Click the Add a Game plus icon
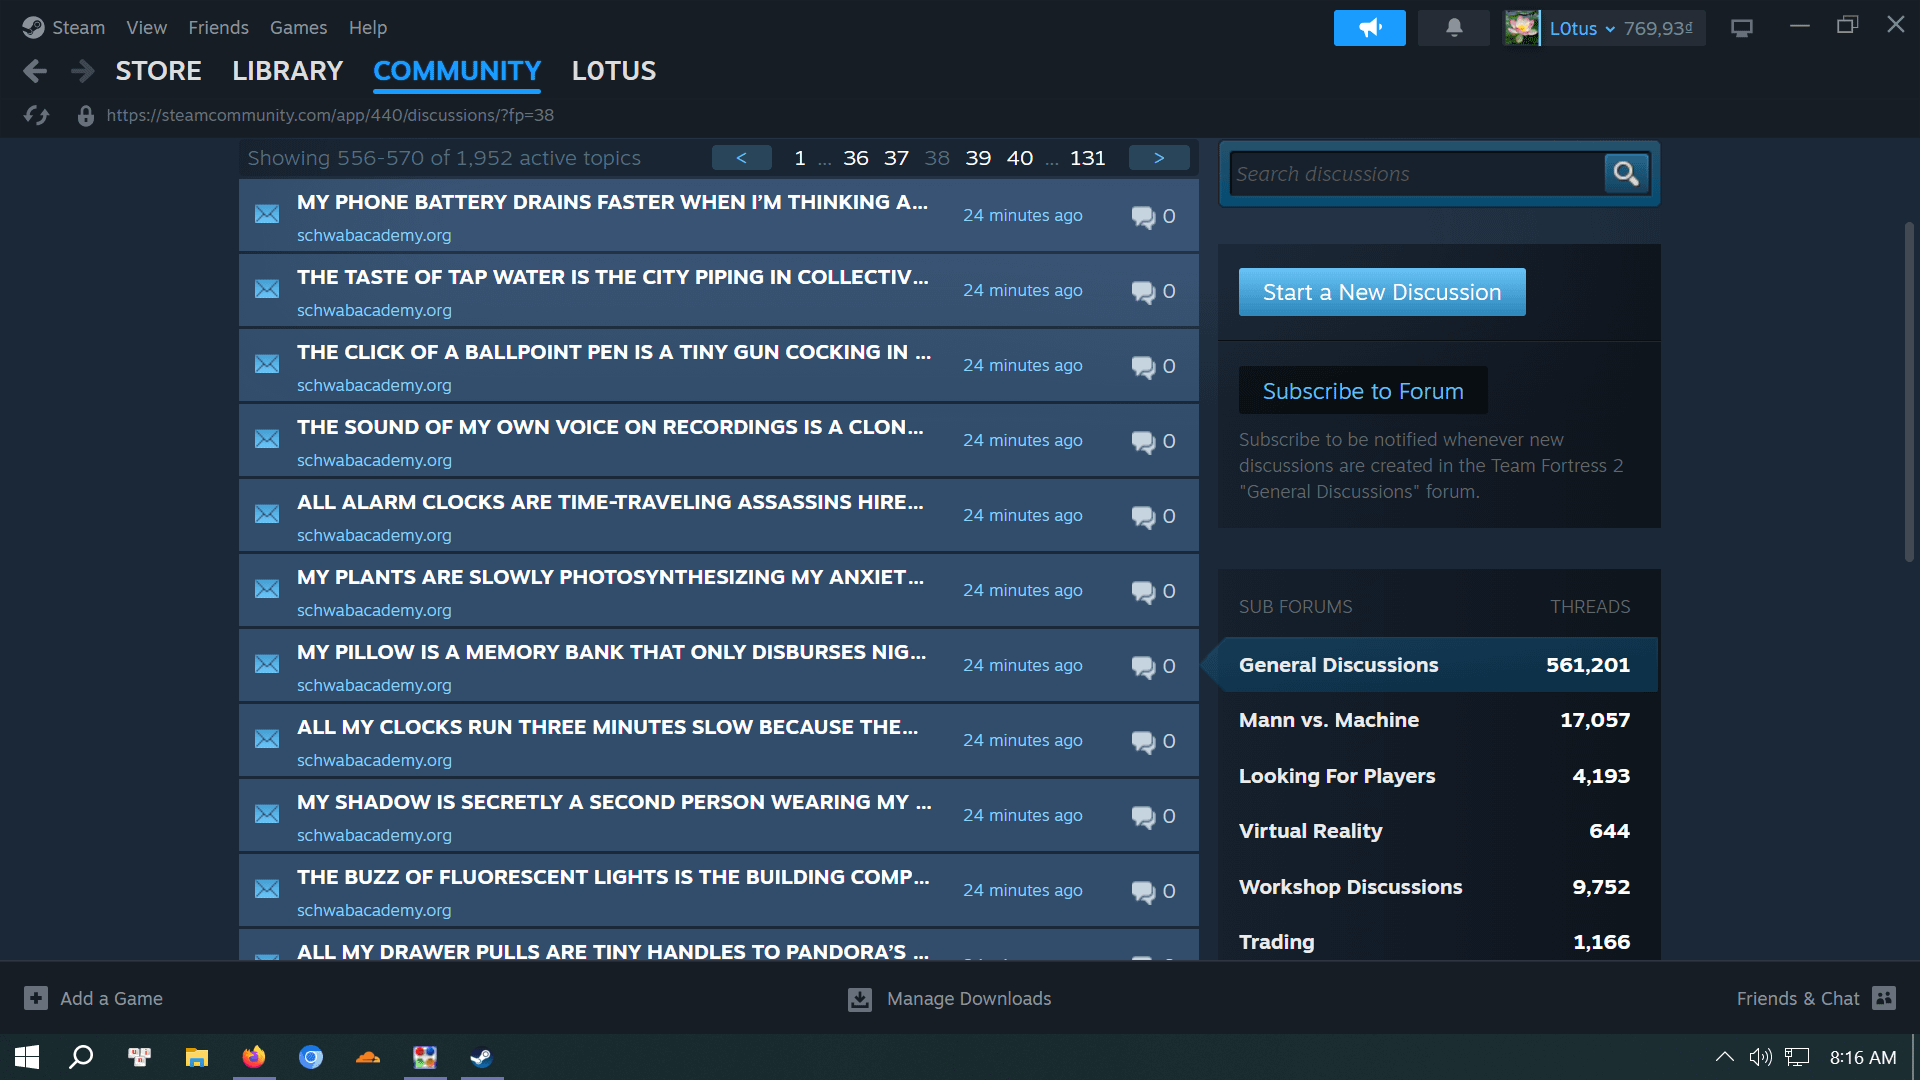Image resolution: width=1920 pixels, height=1080 pixels. (x=36, y=998)
